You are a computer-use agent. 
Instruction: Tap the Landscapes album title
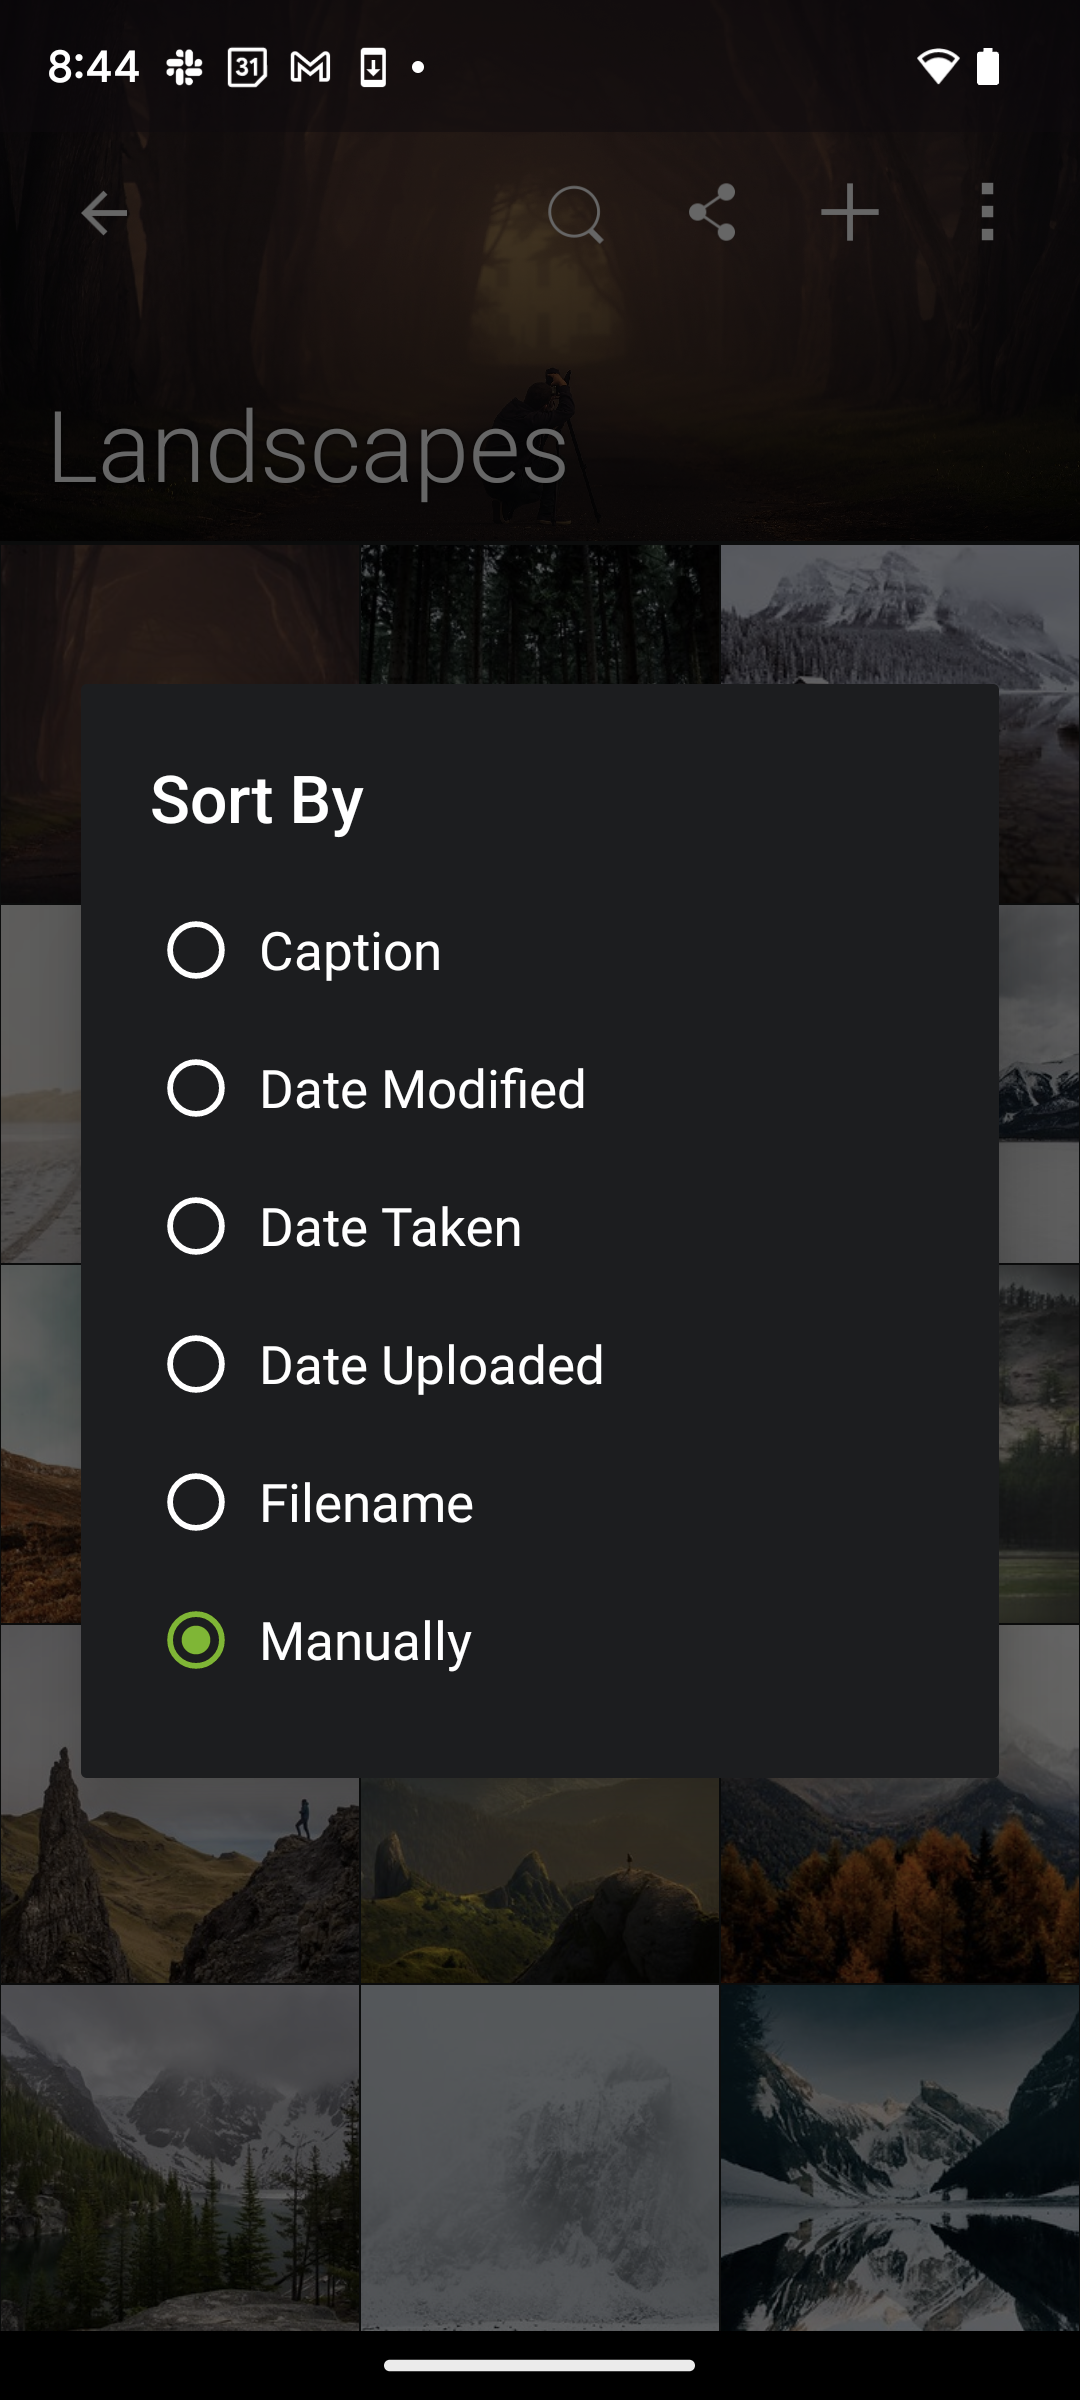pos(308,448)
